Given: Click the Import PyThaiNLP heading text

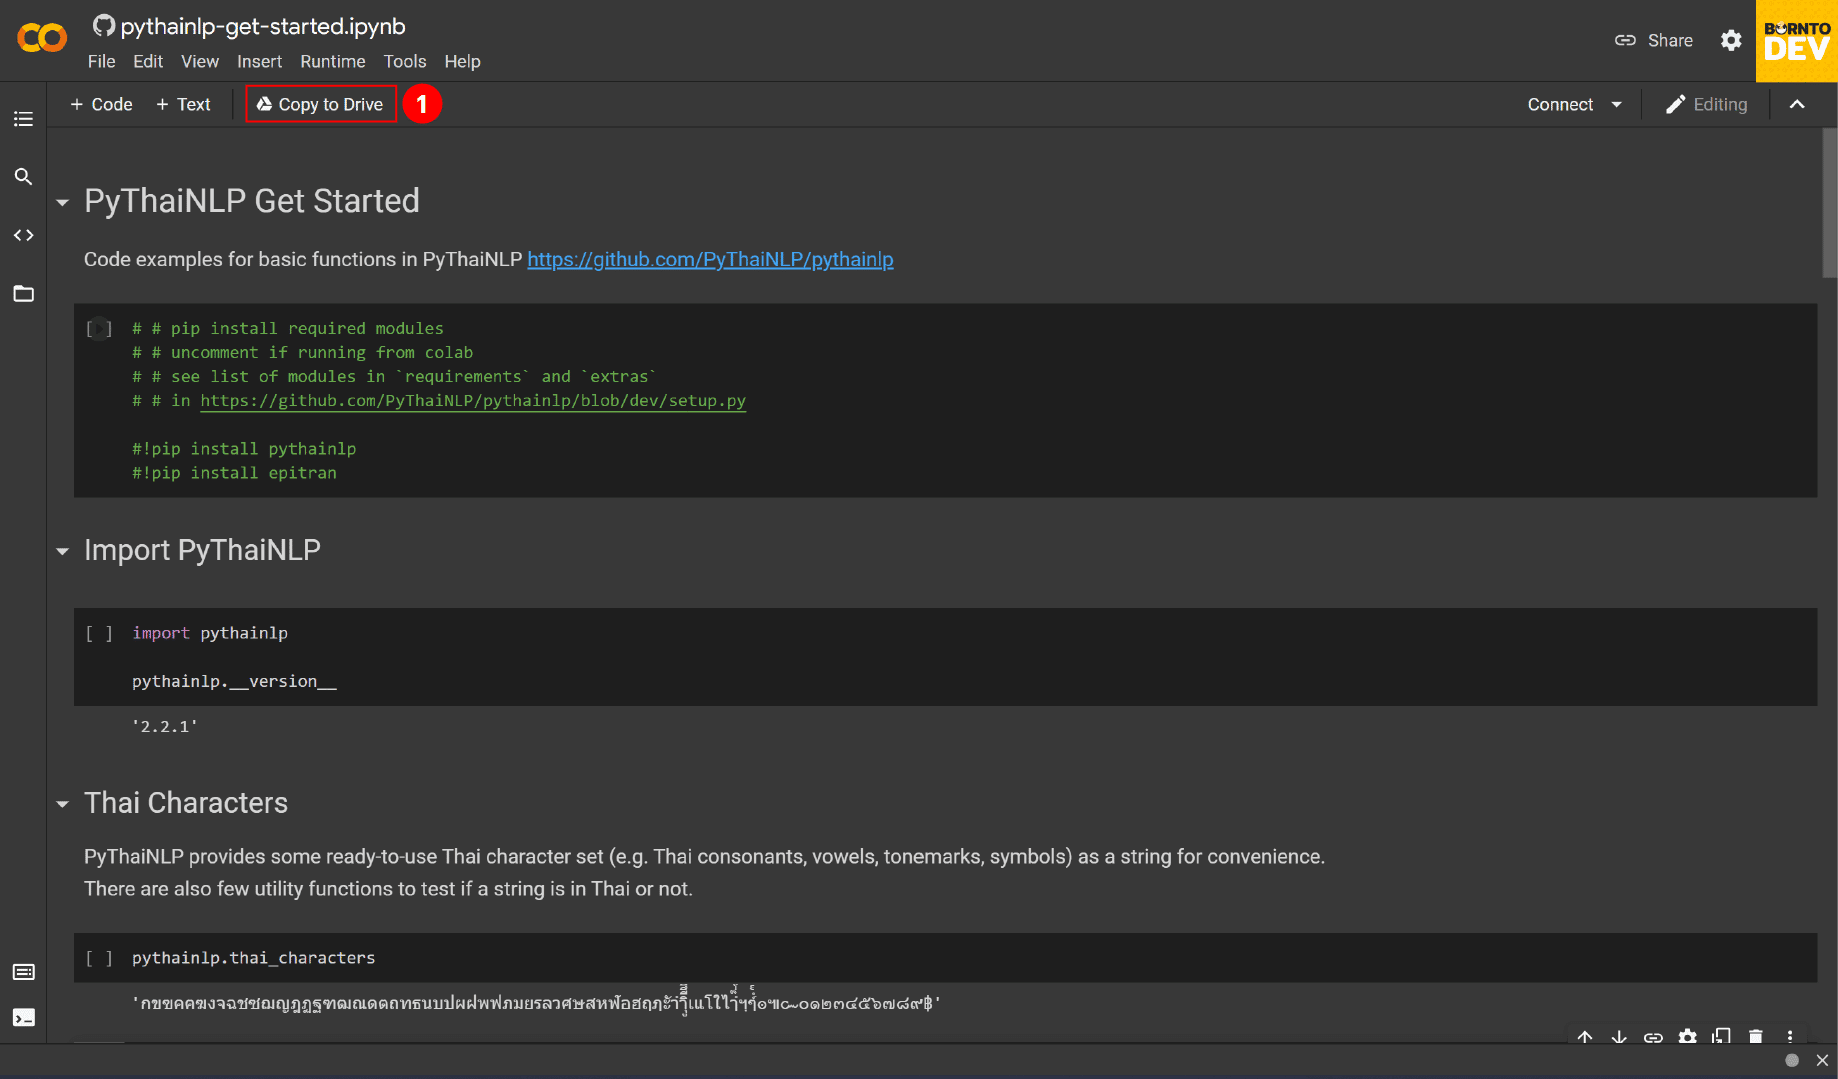Looking at the screenshot, I should coord(202,550).
